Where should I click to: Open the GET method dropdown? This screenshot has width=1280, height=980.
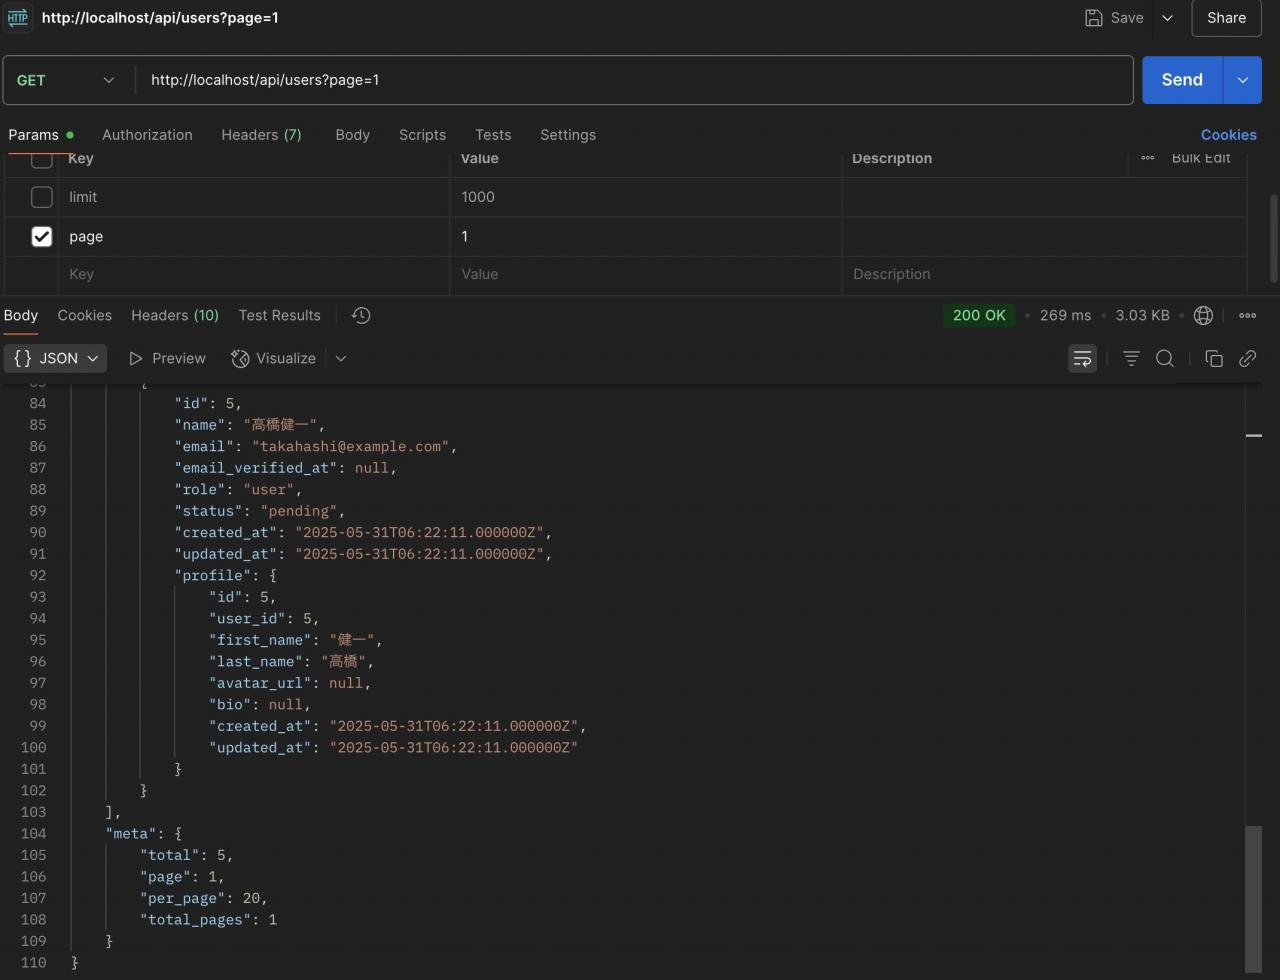point(67,80)
